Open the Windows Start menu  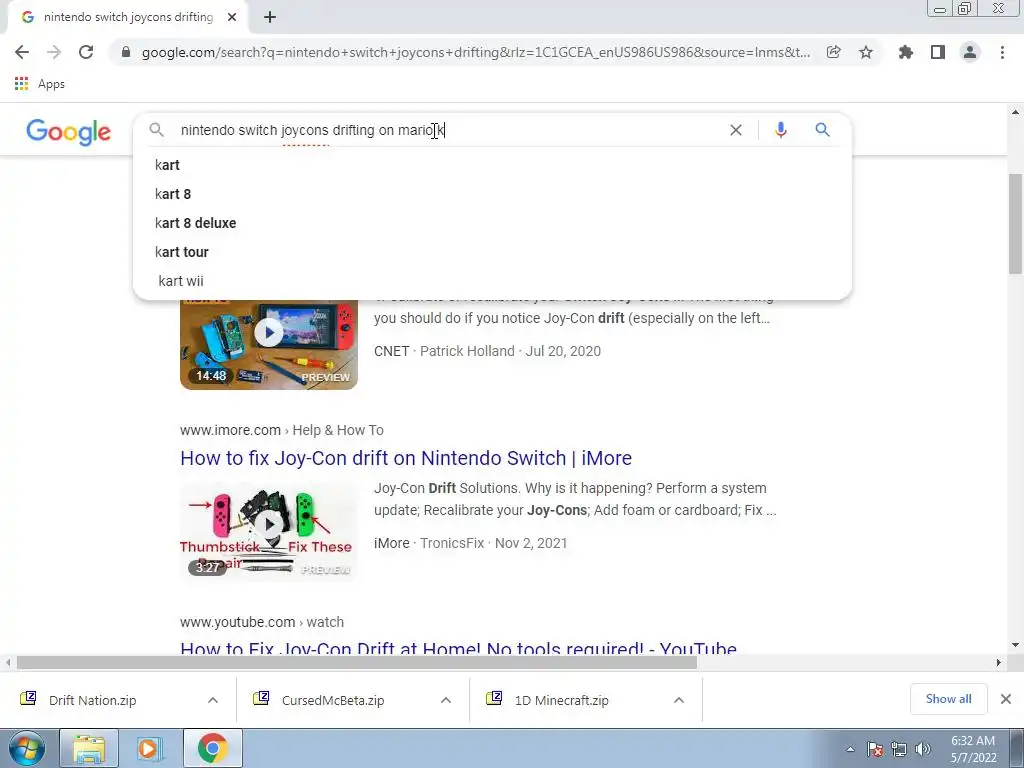point(27,748)
